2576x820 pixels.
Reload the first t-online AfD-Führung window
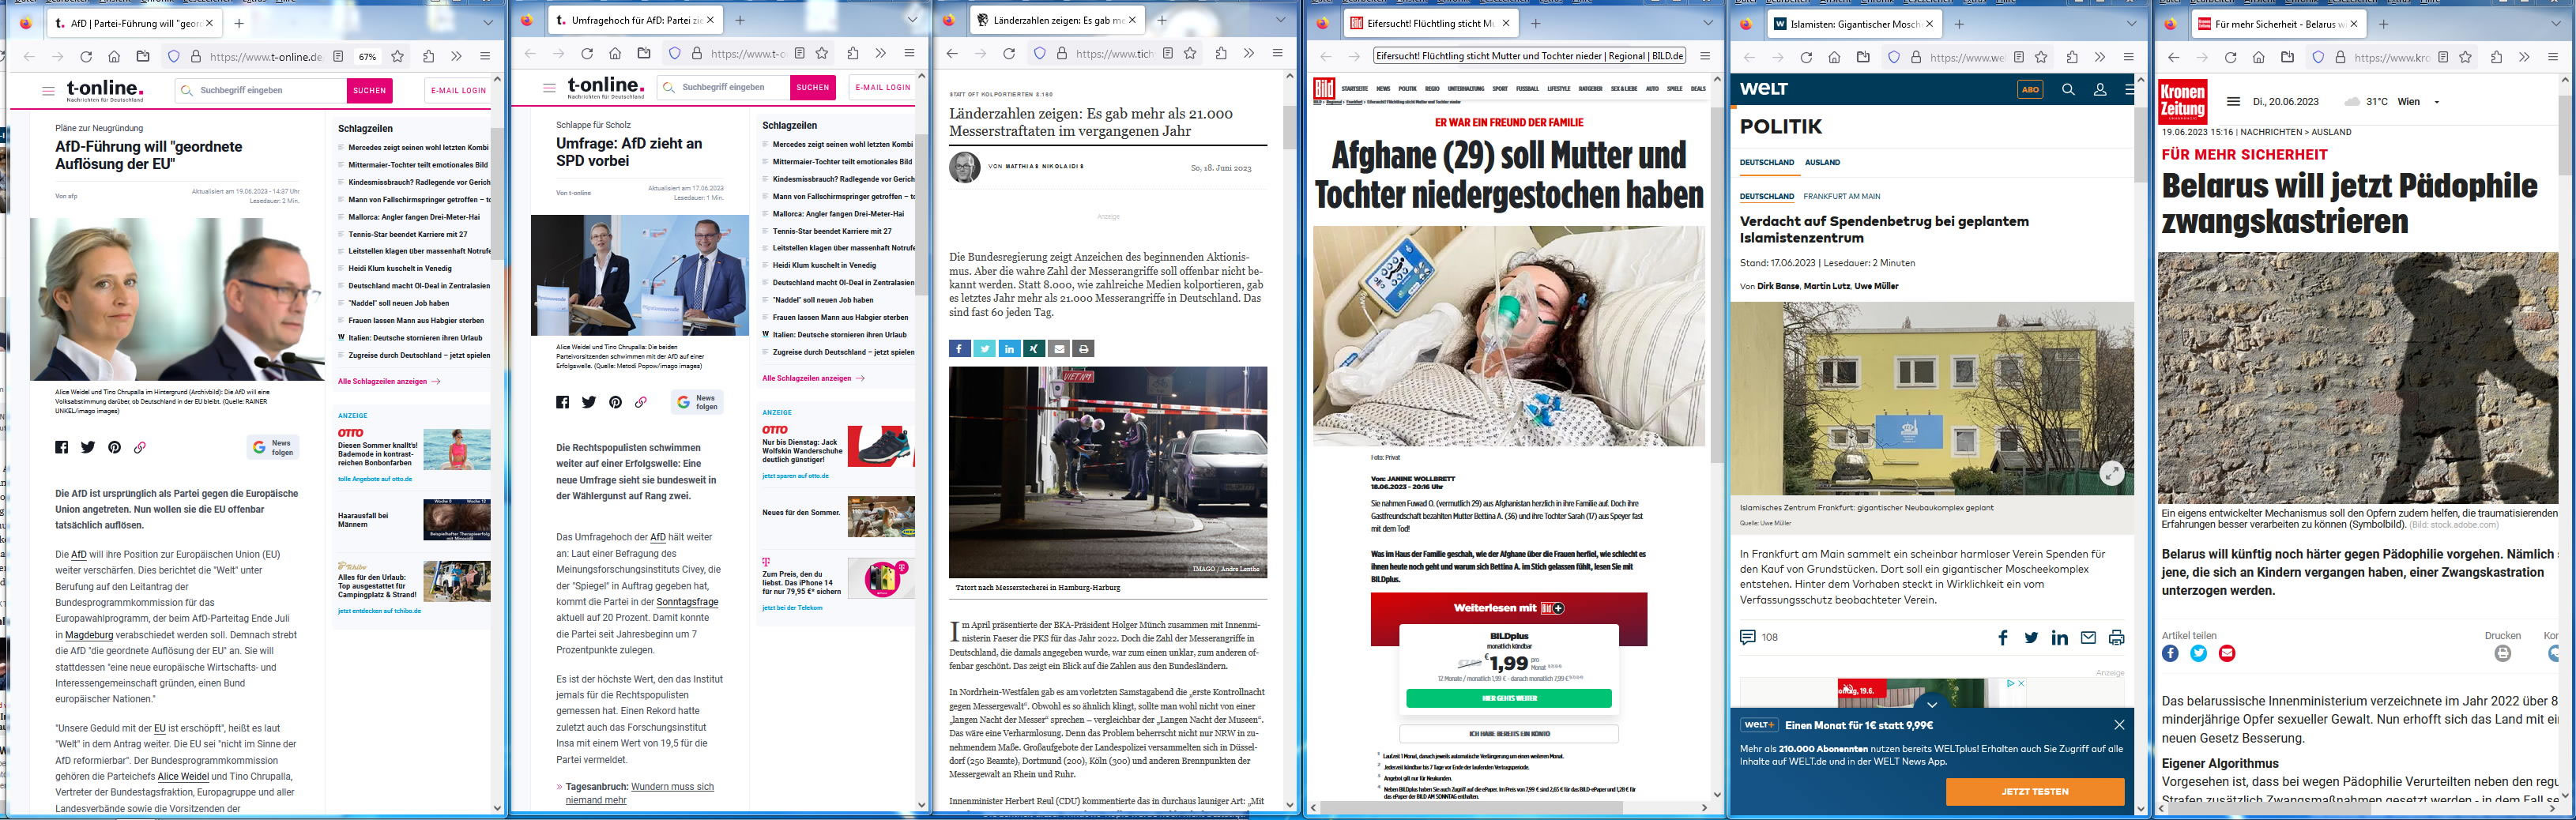(x=86, y=57)
